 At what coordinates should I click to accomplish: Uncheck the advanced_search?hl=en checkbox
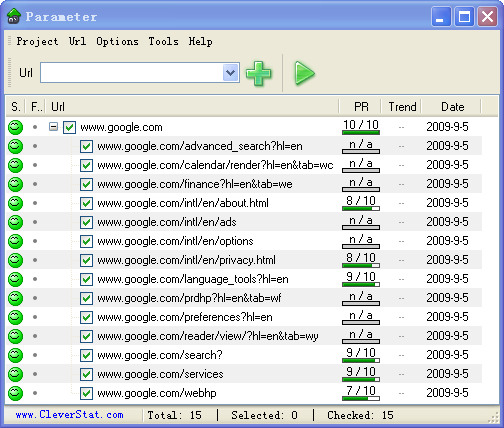point(86,146)
